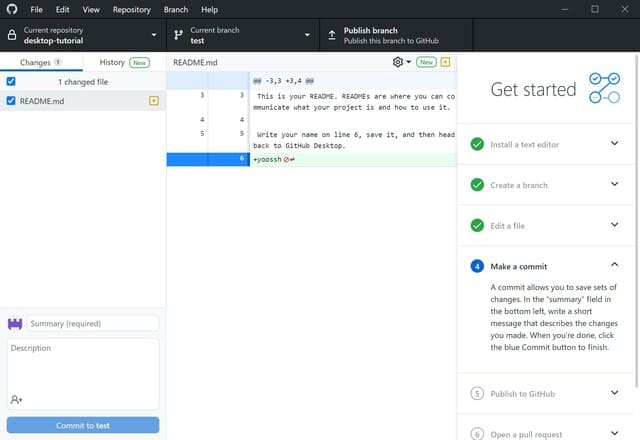Image resolution: width=640 pixels, height=440 pixels.
Task: Uncheck the README.md file checkbox
Action: 11,101
